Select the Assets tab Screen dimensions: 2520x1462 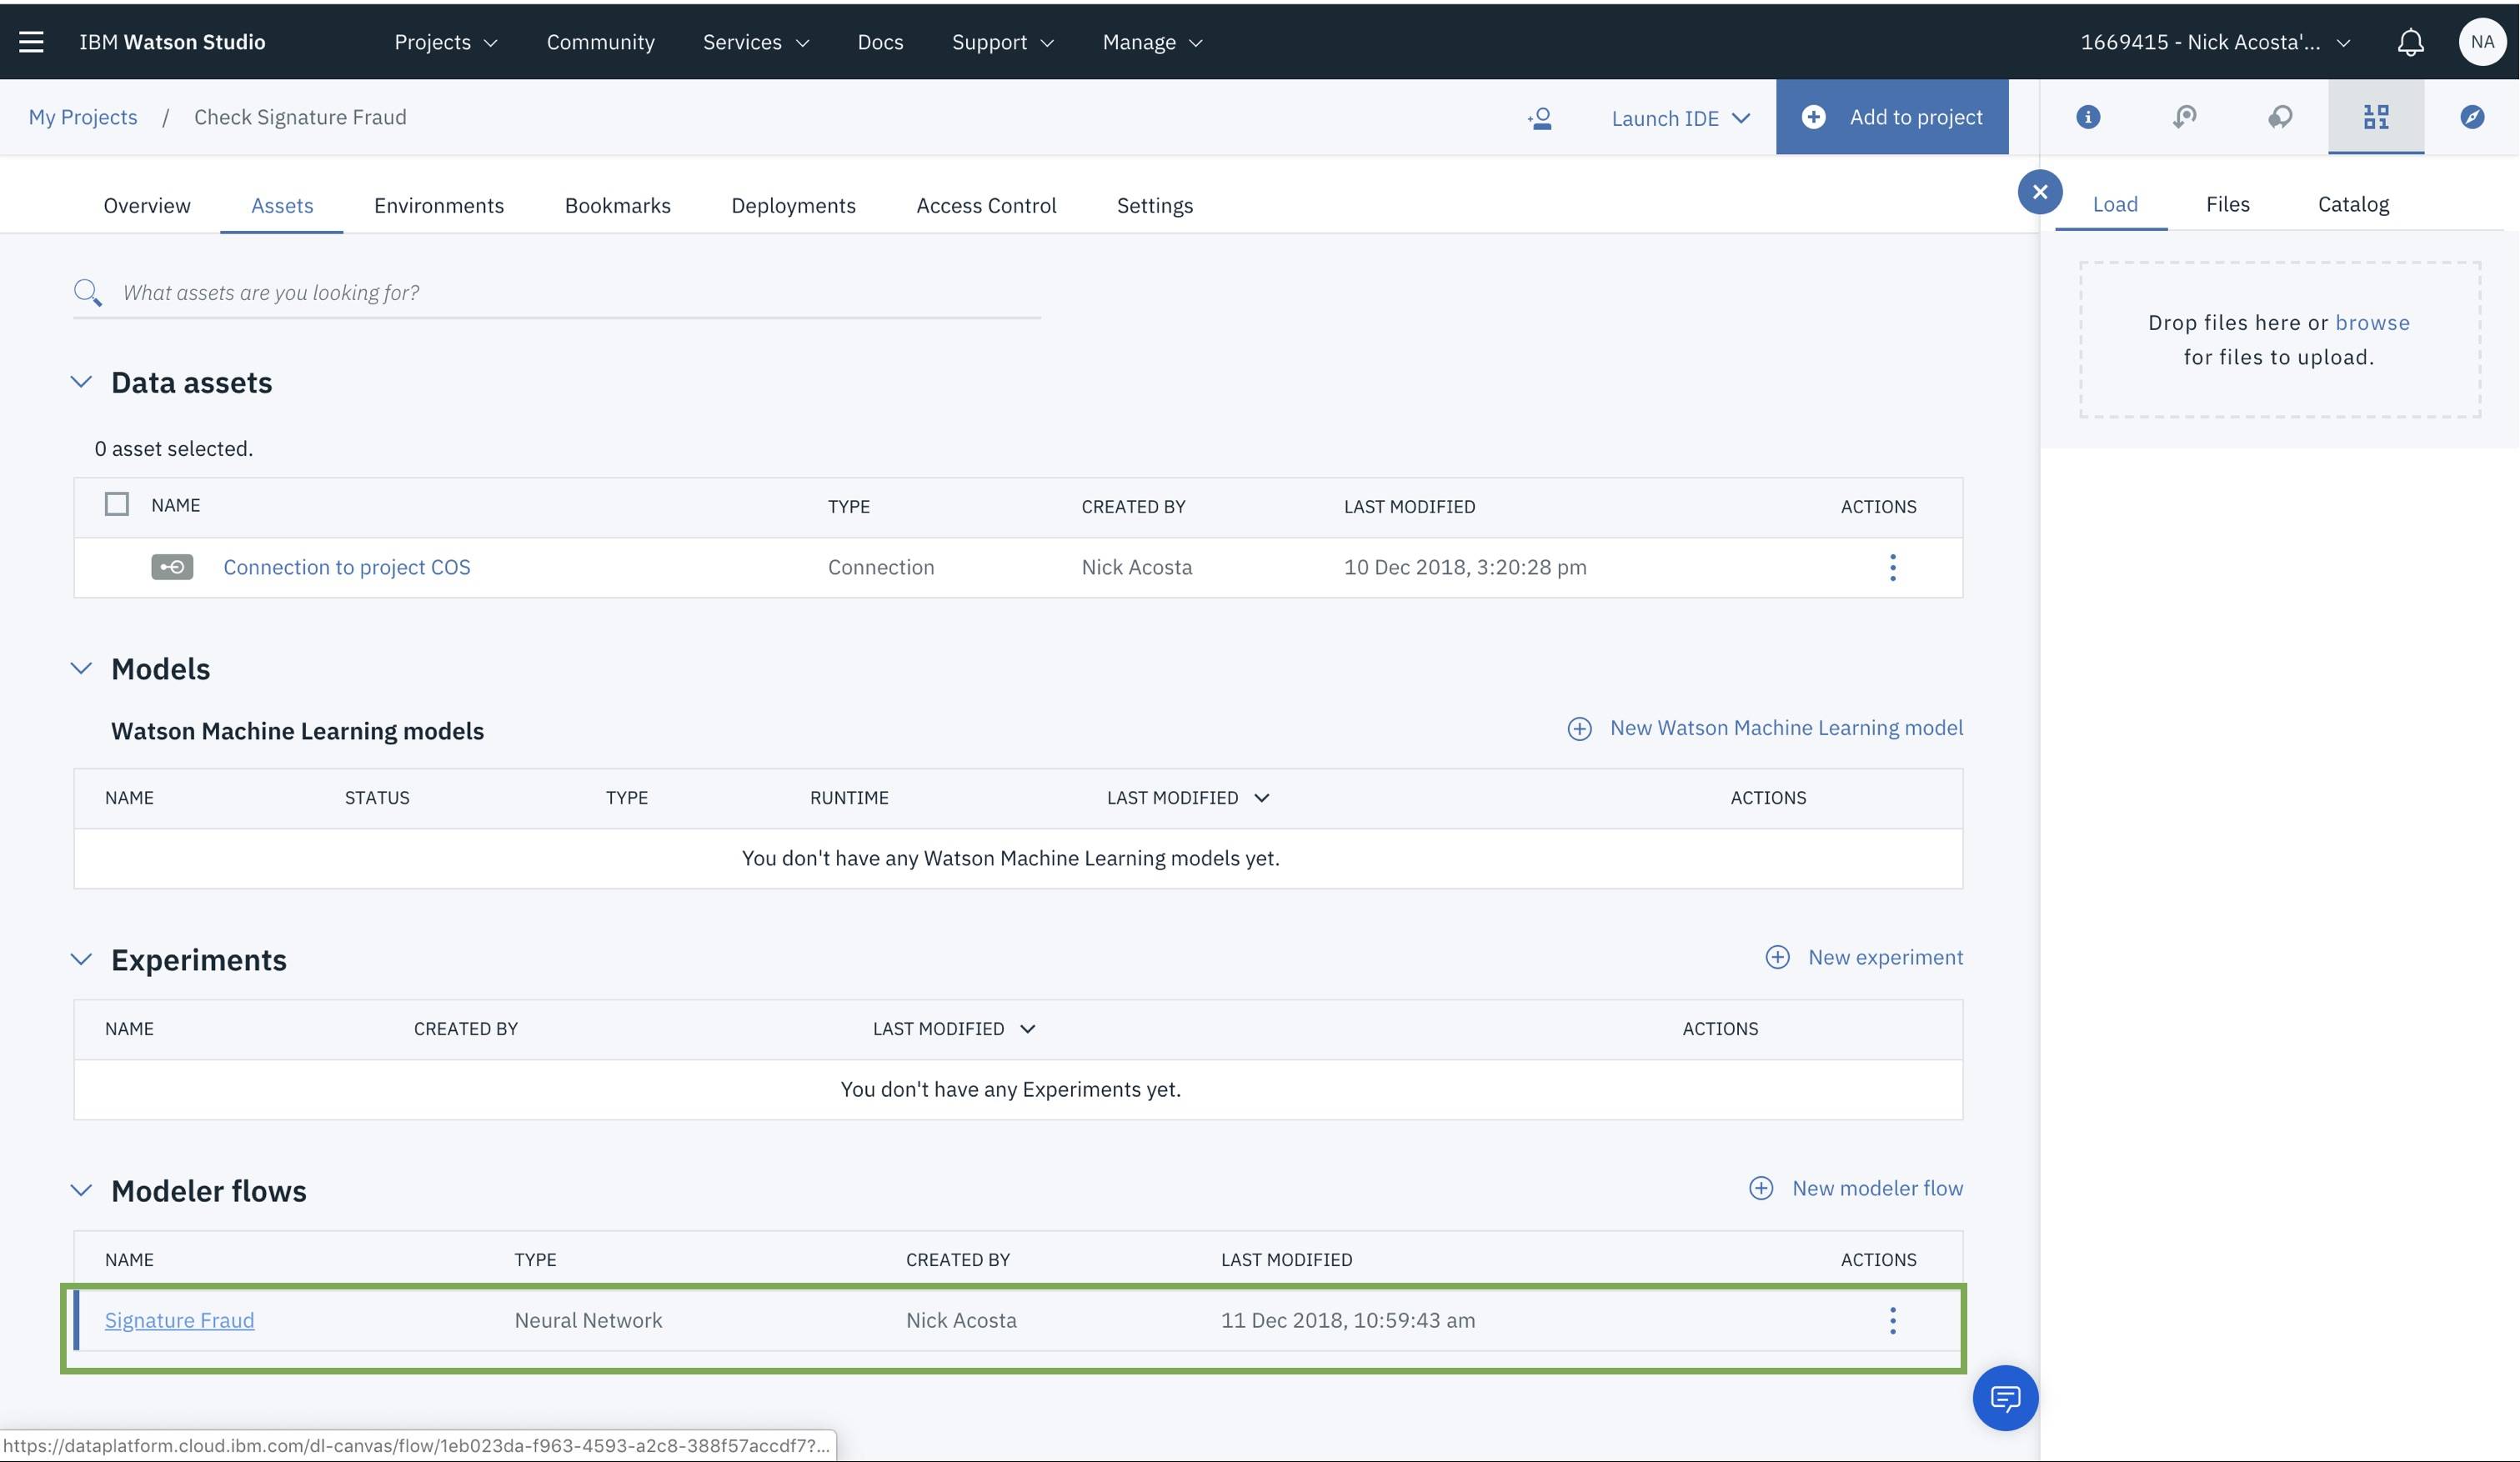[282, 205]
